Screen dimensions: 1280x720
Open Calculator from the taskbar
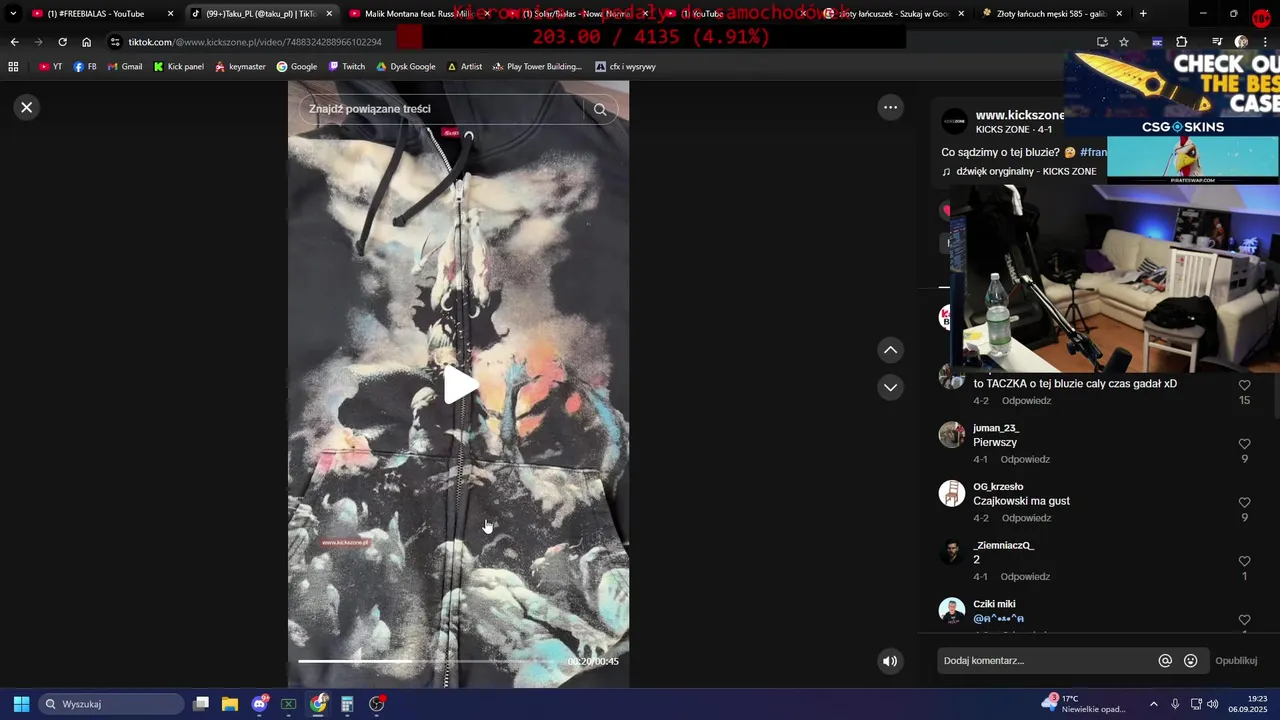(x=347, y=704)
